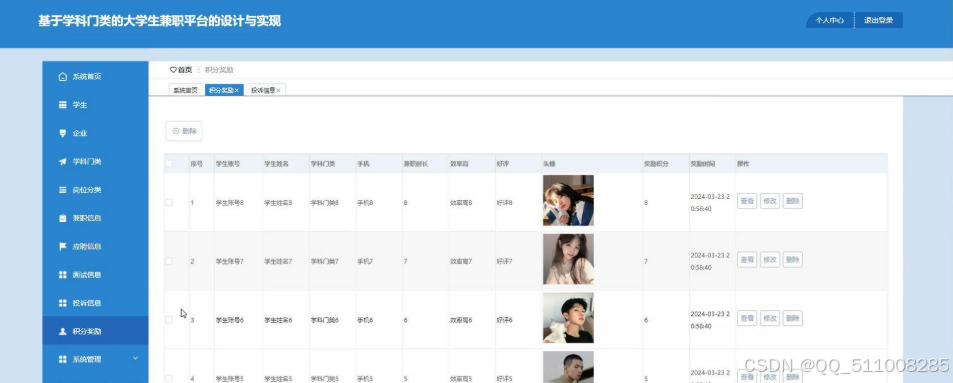
Task: Click 查看 for row 学生账号6
Action: pos(747,318)
